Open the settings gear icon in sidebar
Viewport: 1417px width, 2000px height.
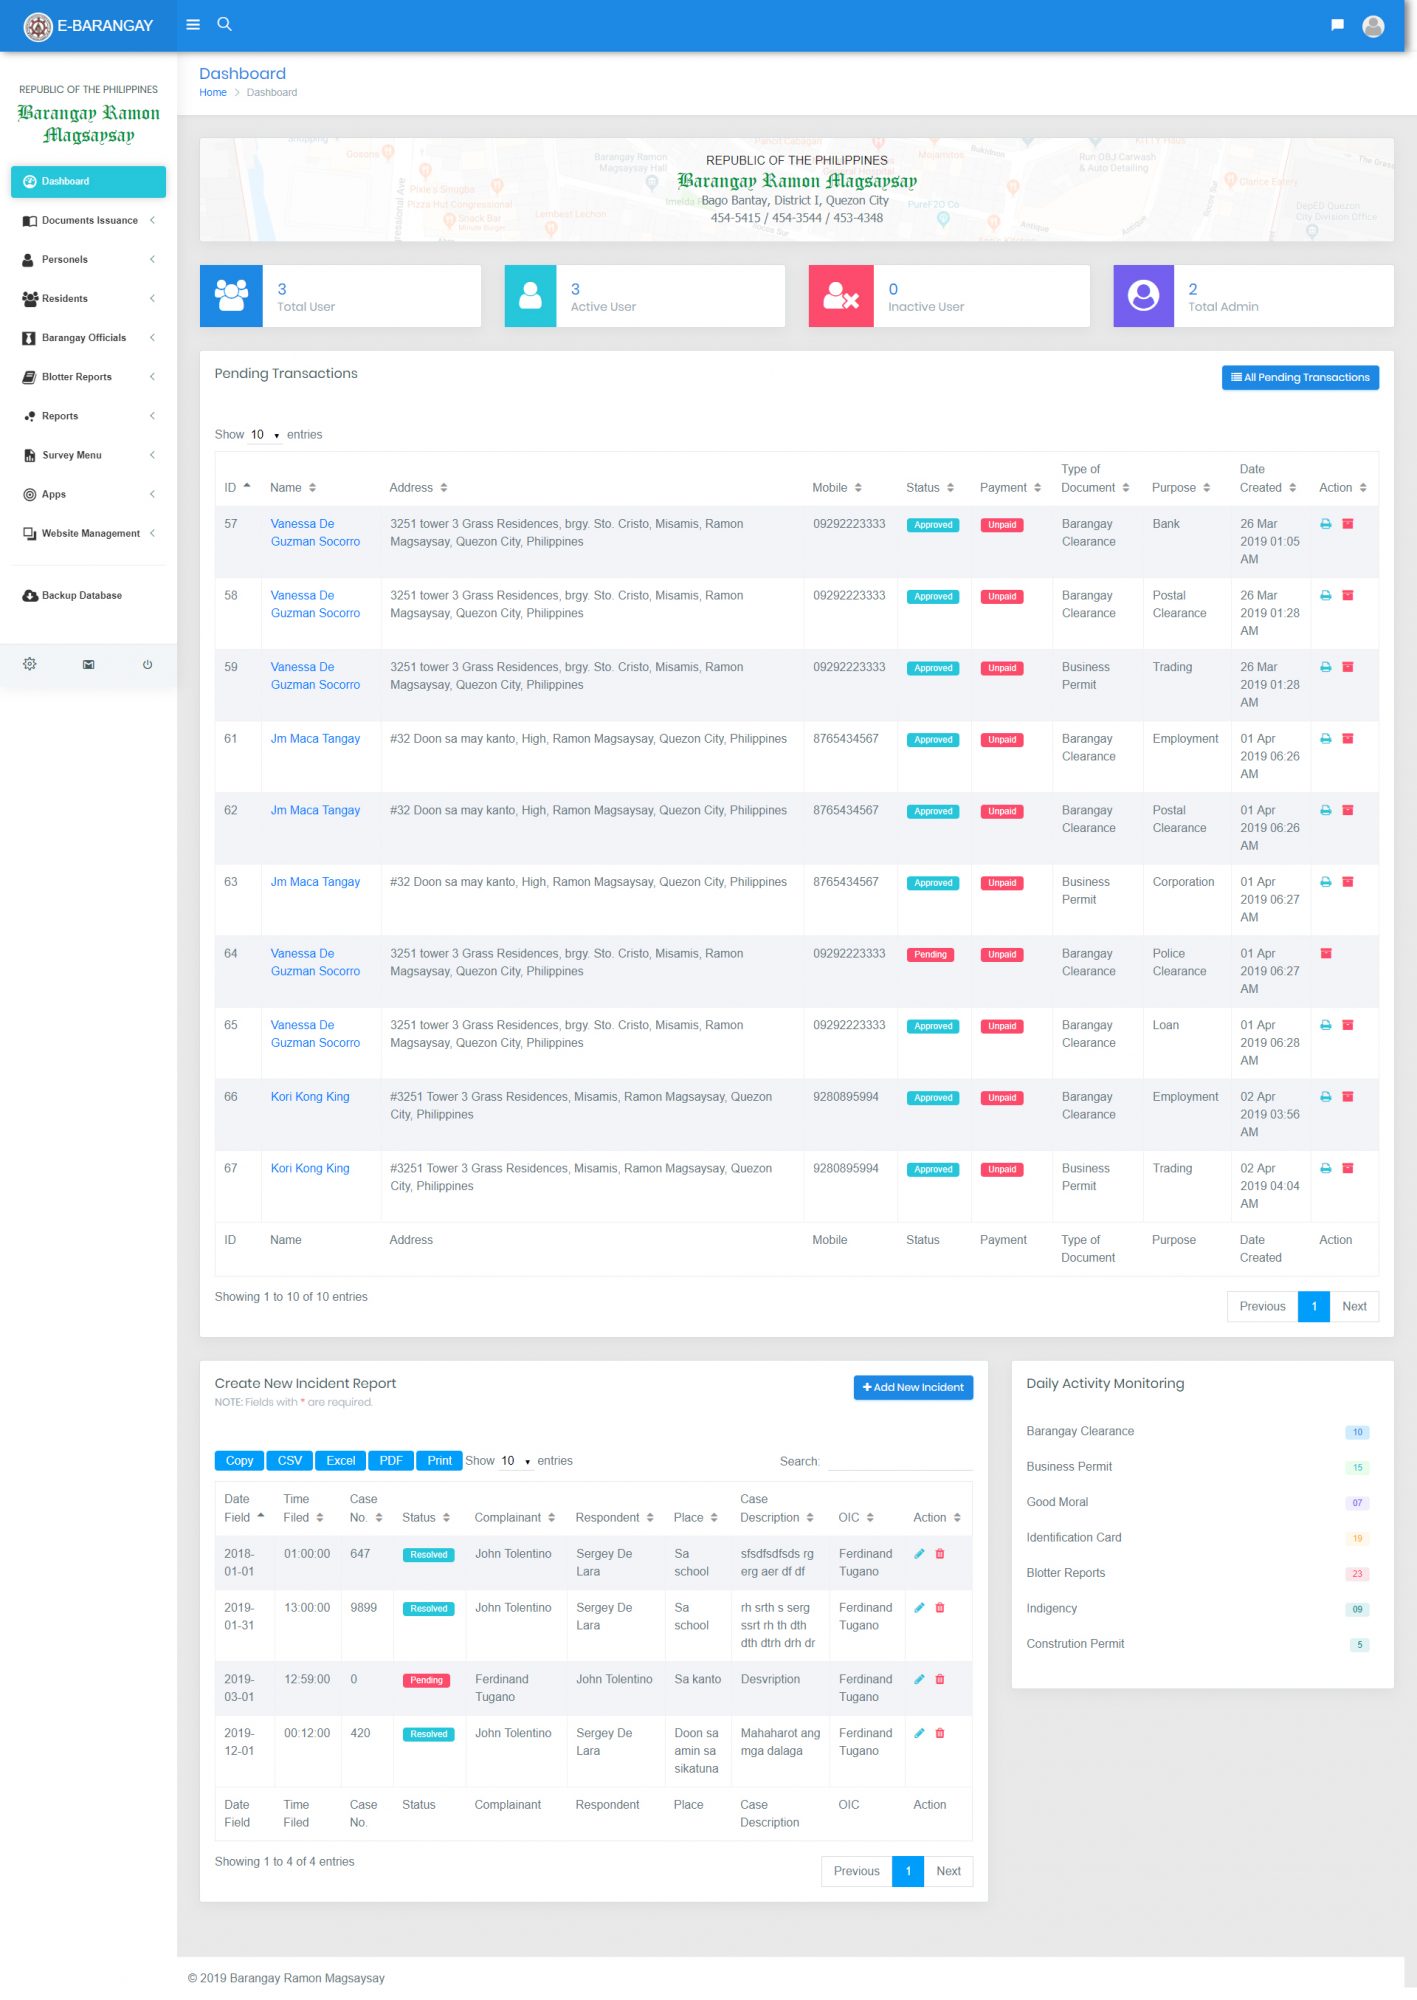30,665
